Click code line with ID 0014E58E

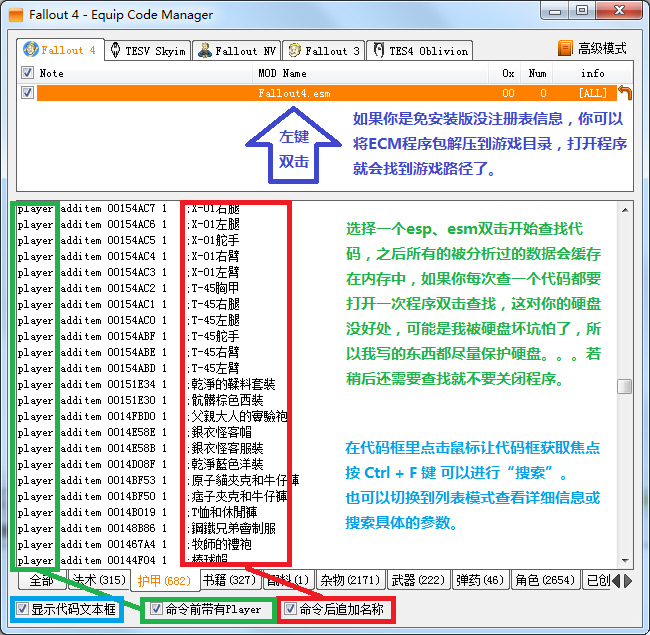135,433
